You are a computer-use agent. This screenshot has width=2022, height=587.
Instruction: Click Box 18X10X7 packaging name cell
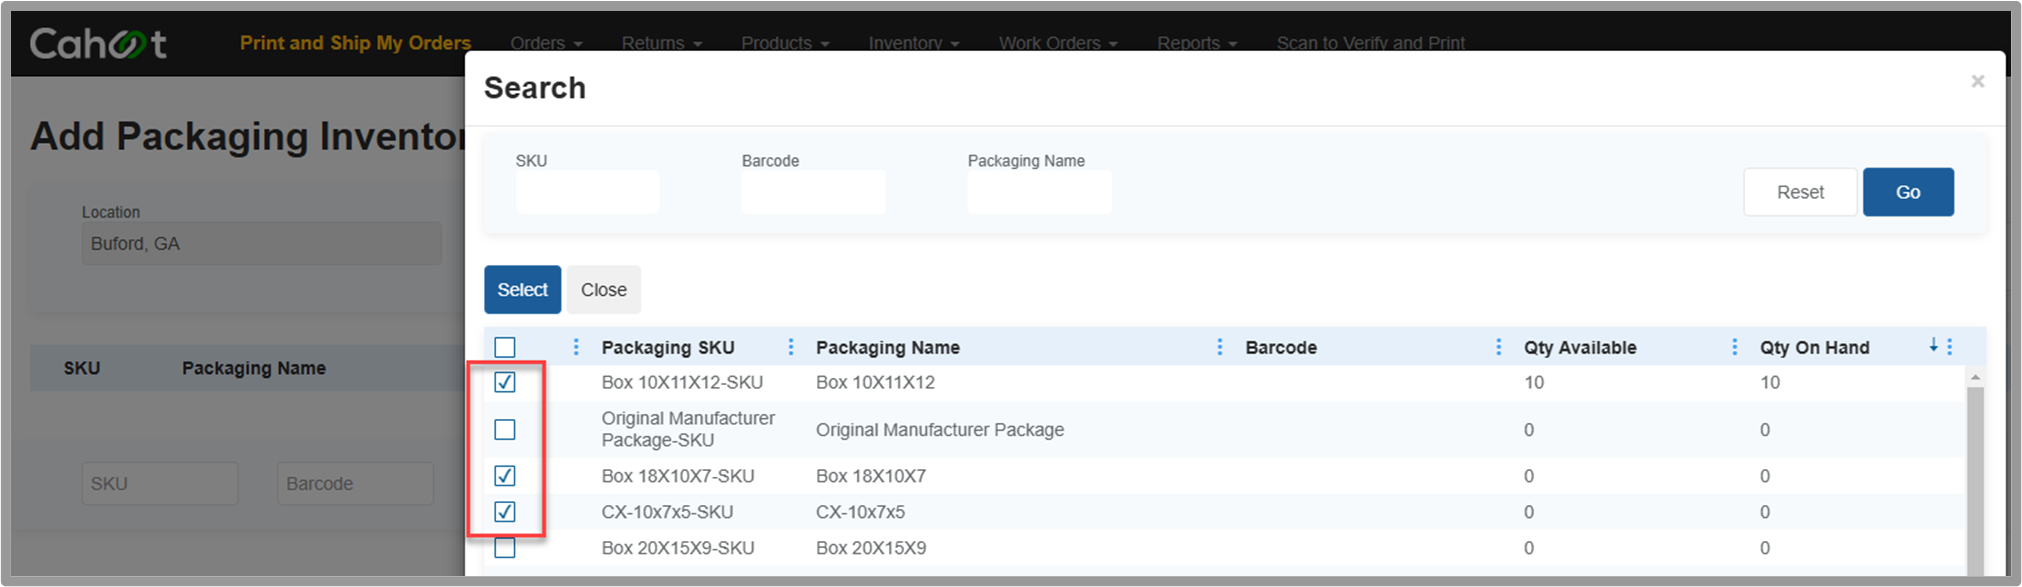871,476
